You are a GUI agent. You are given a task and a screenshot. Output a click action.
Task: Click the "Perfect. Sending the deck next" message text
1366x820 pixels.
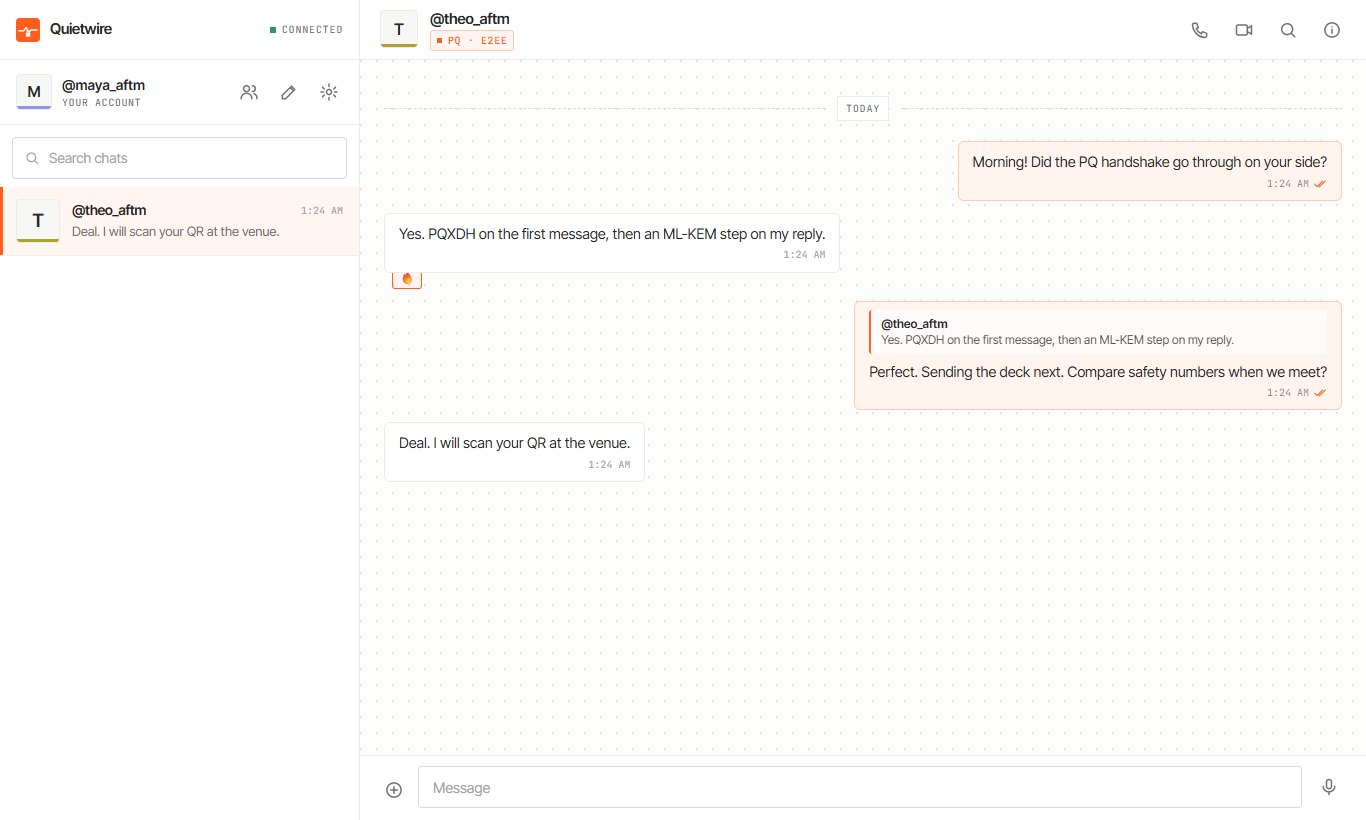point(1098,372)
